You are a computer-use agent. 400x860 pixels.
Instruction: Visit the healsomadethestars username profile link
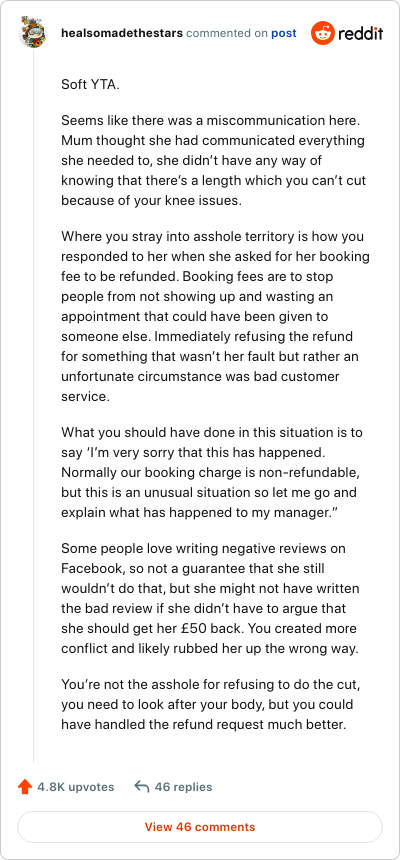coord(122,33)
